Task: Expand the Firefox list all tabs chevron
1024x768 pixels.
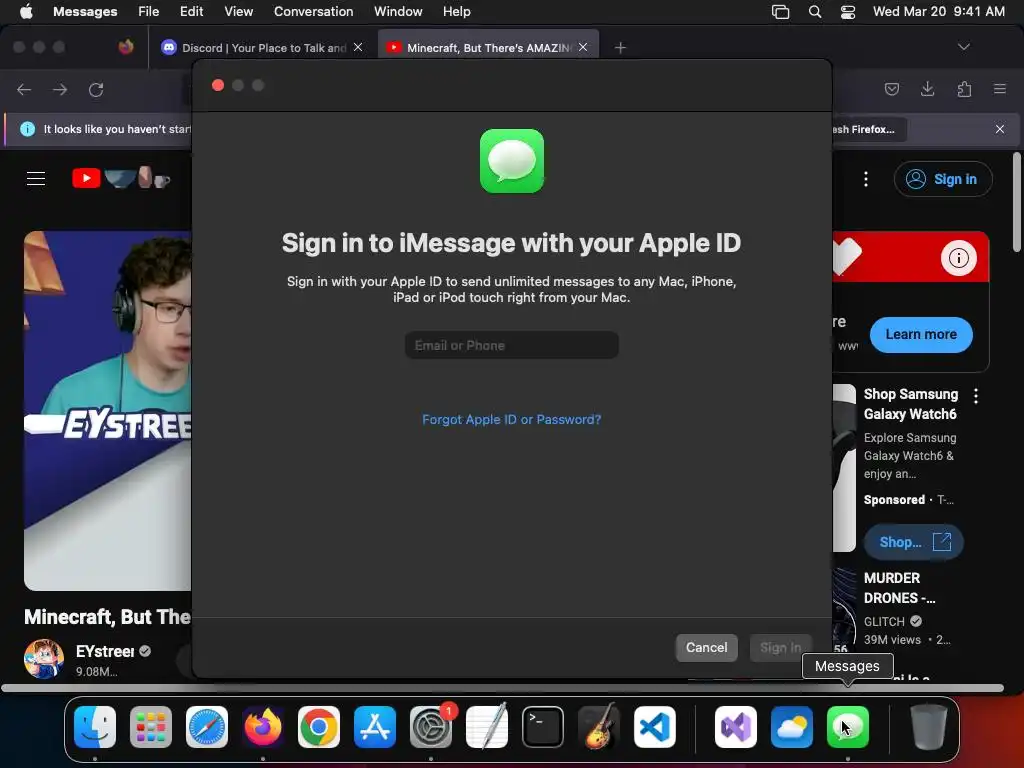Action: 963,47
